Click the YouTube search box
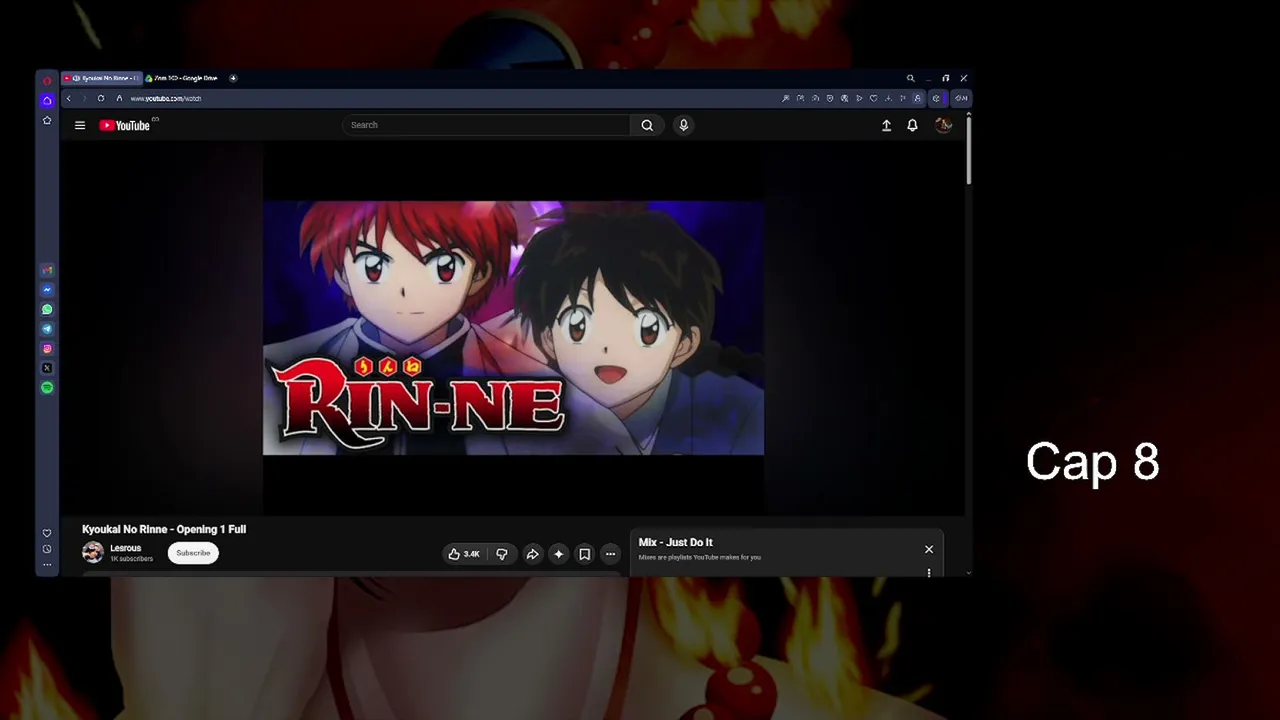Image resolution: width=1280 pixels, height=720 pixels. (x=486, y=125)
